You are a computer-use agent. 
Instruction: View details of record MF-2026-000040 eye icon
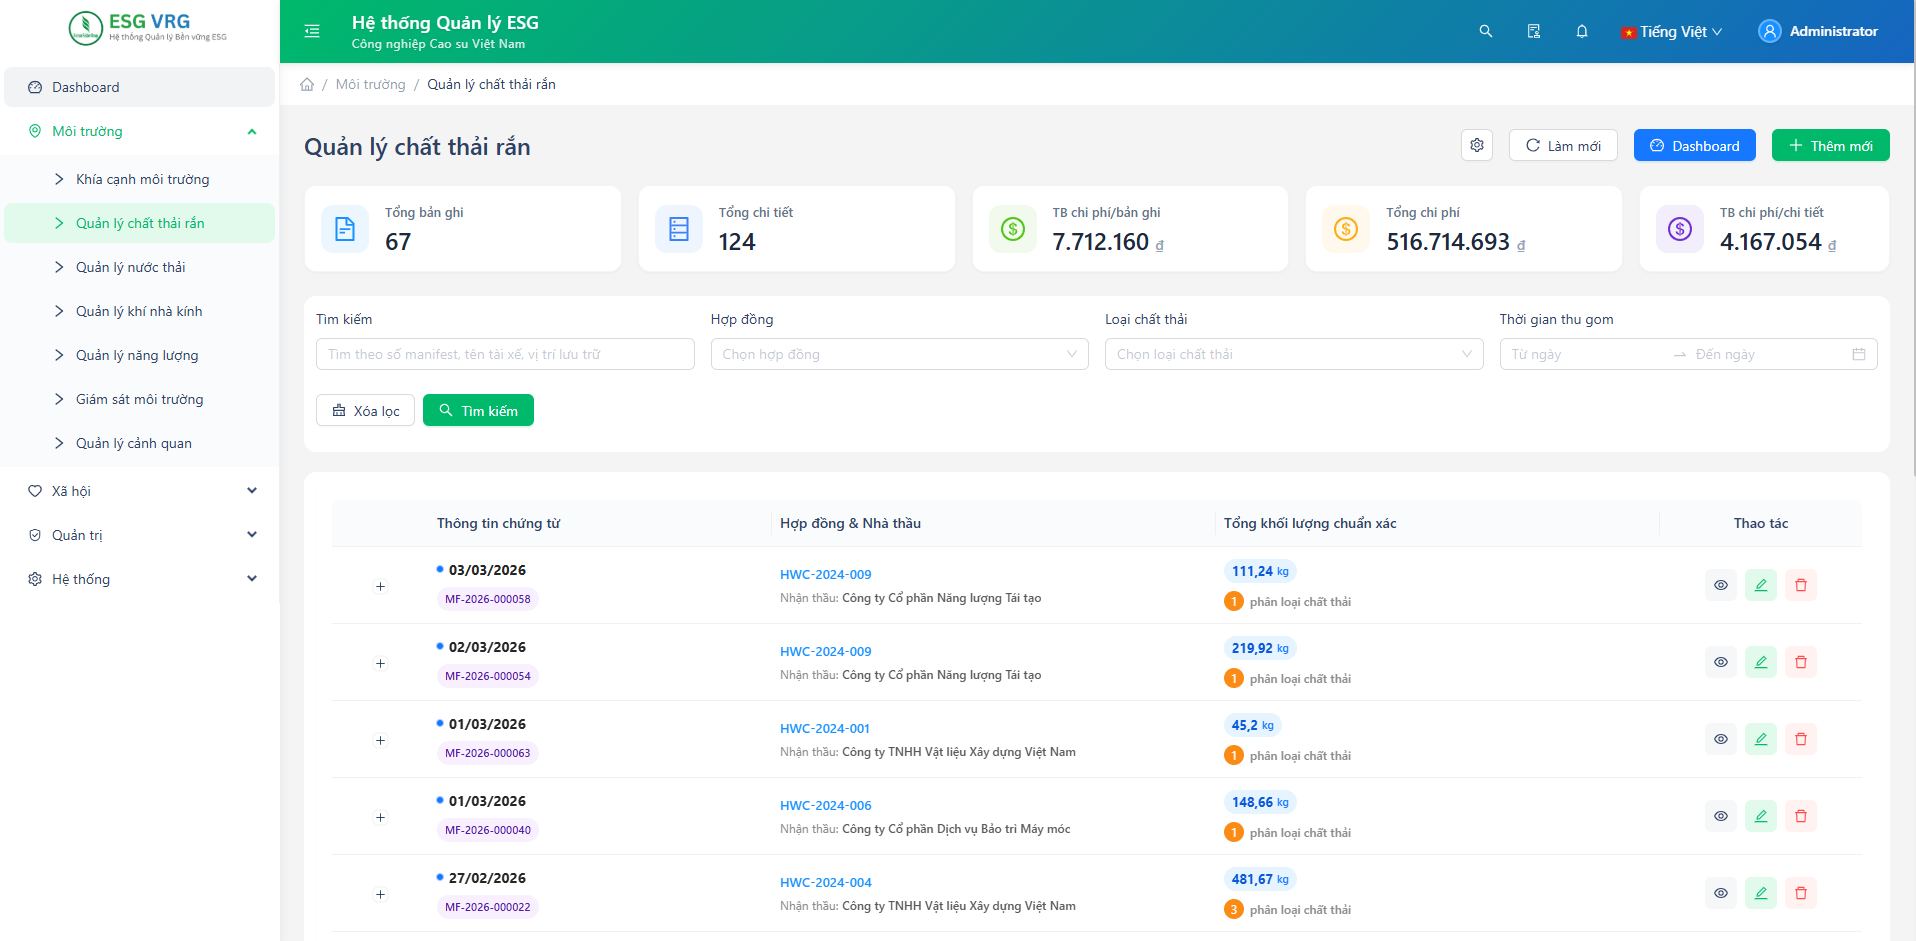[x=1721, y=816]
